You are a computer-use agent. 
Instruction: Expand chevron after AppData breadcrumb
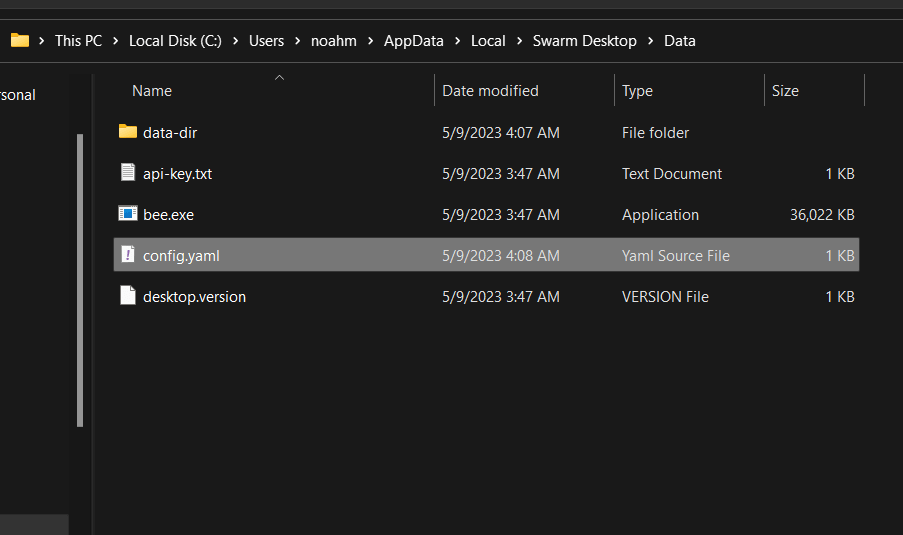pos(458,41)
